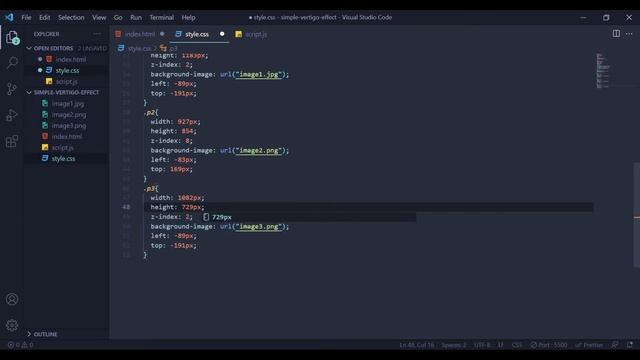Open image3.png in the folder tree
Image resolution: width=640 pixels, height=360 pixels.
(69, 126)
